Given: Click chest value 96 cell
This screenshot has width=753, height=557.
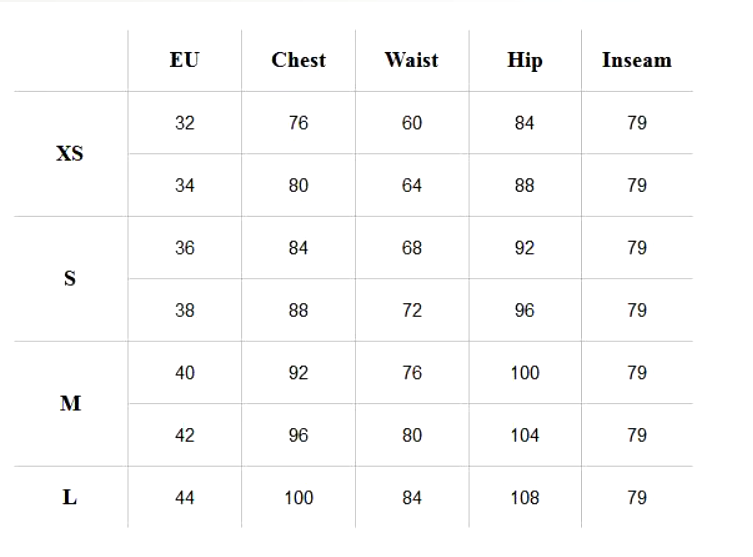Looking at the screenshot, I should pos(298,435).
